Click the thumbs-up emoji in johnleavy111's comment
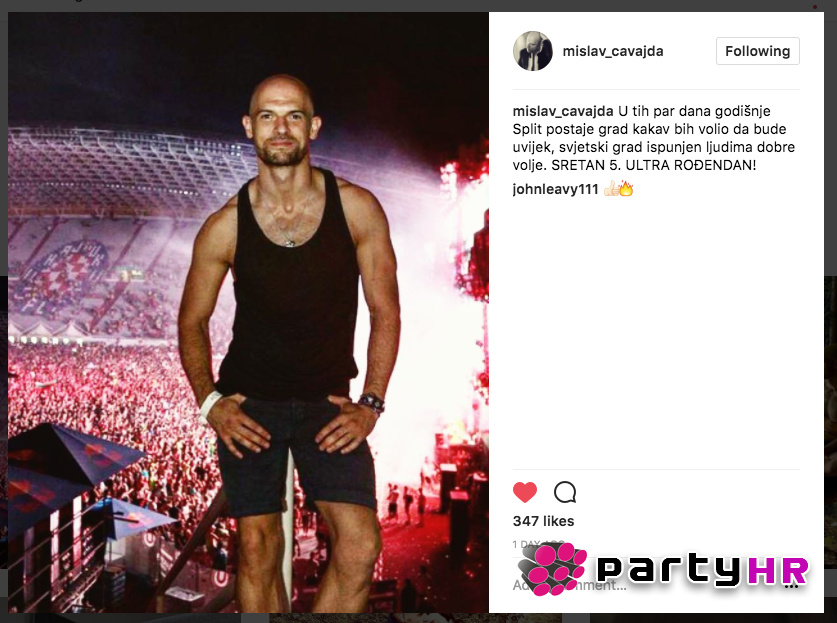Viewport: 837px width, 623px height. pyautogui.click(x=611, y=188)
